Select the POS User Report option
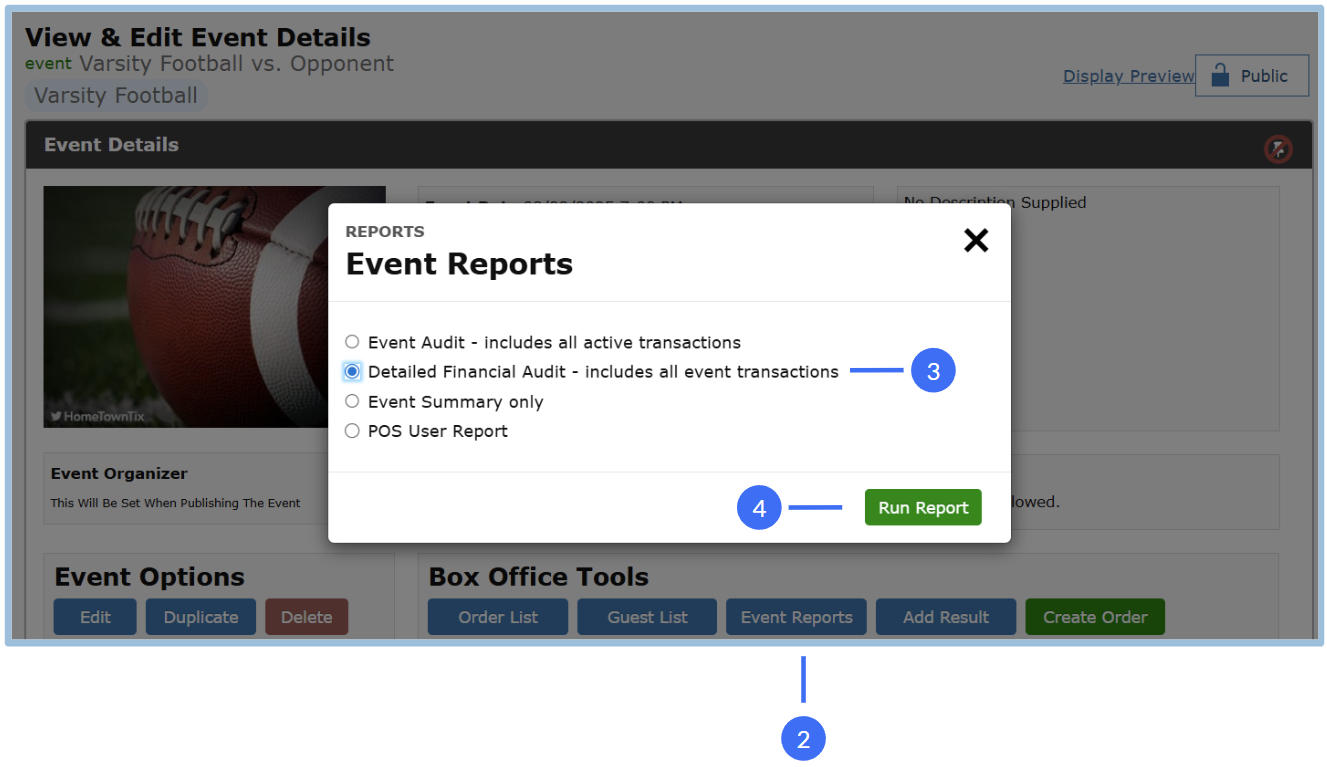1327x767 pixels. point(352,431)
